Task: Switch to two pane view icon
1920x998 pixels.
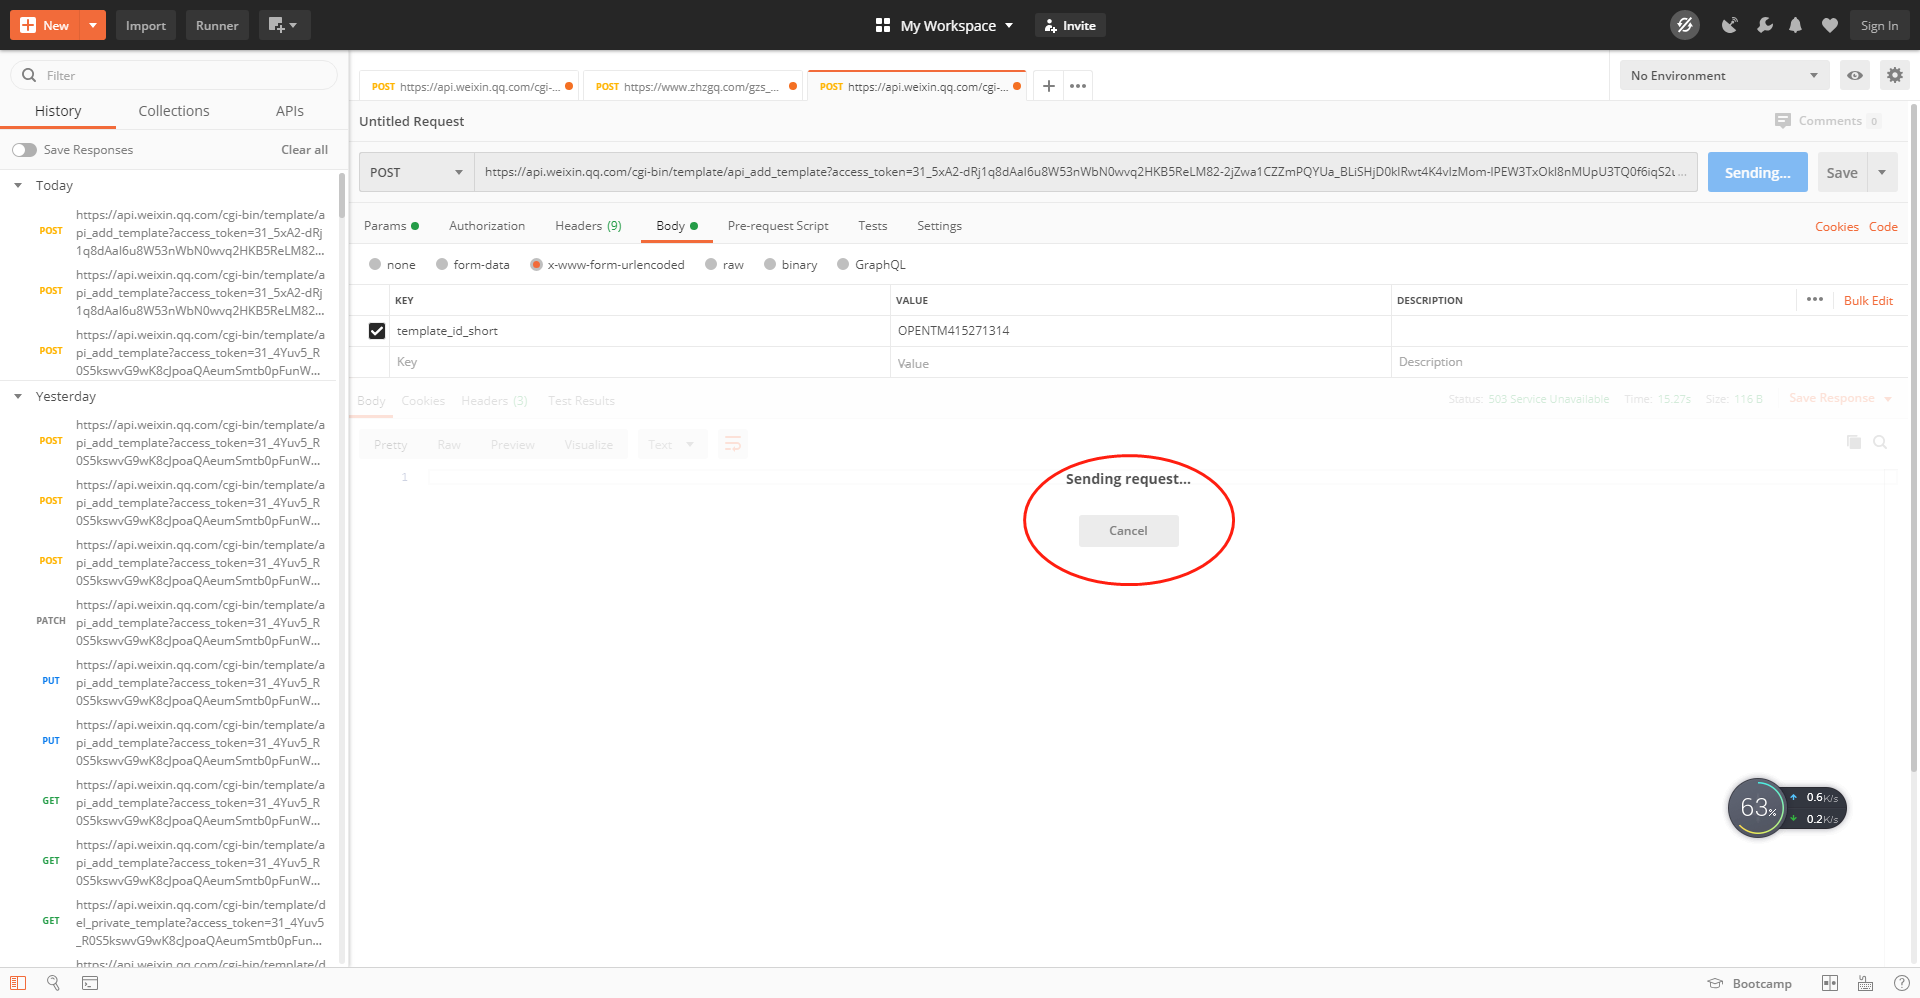Action: pyautogui.click(x=1830, y=983)
